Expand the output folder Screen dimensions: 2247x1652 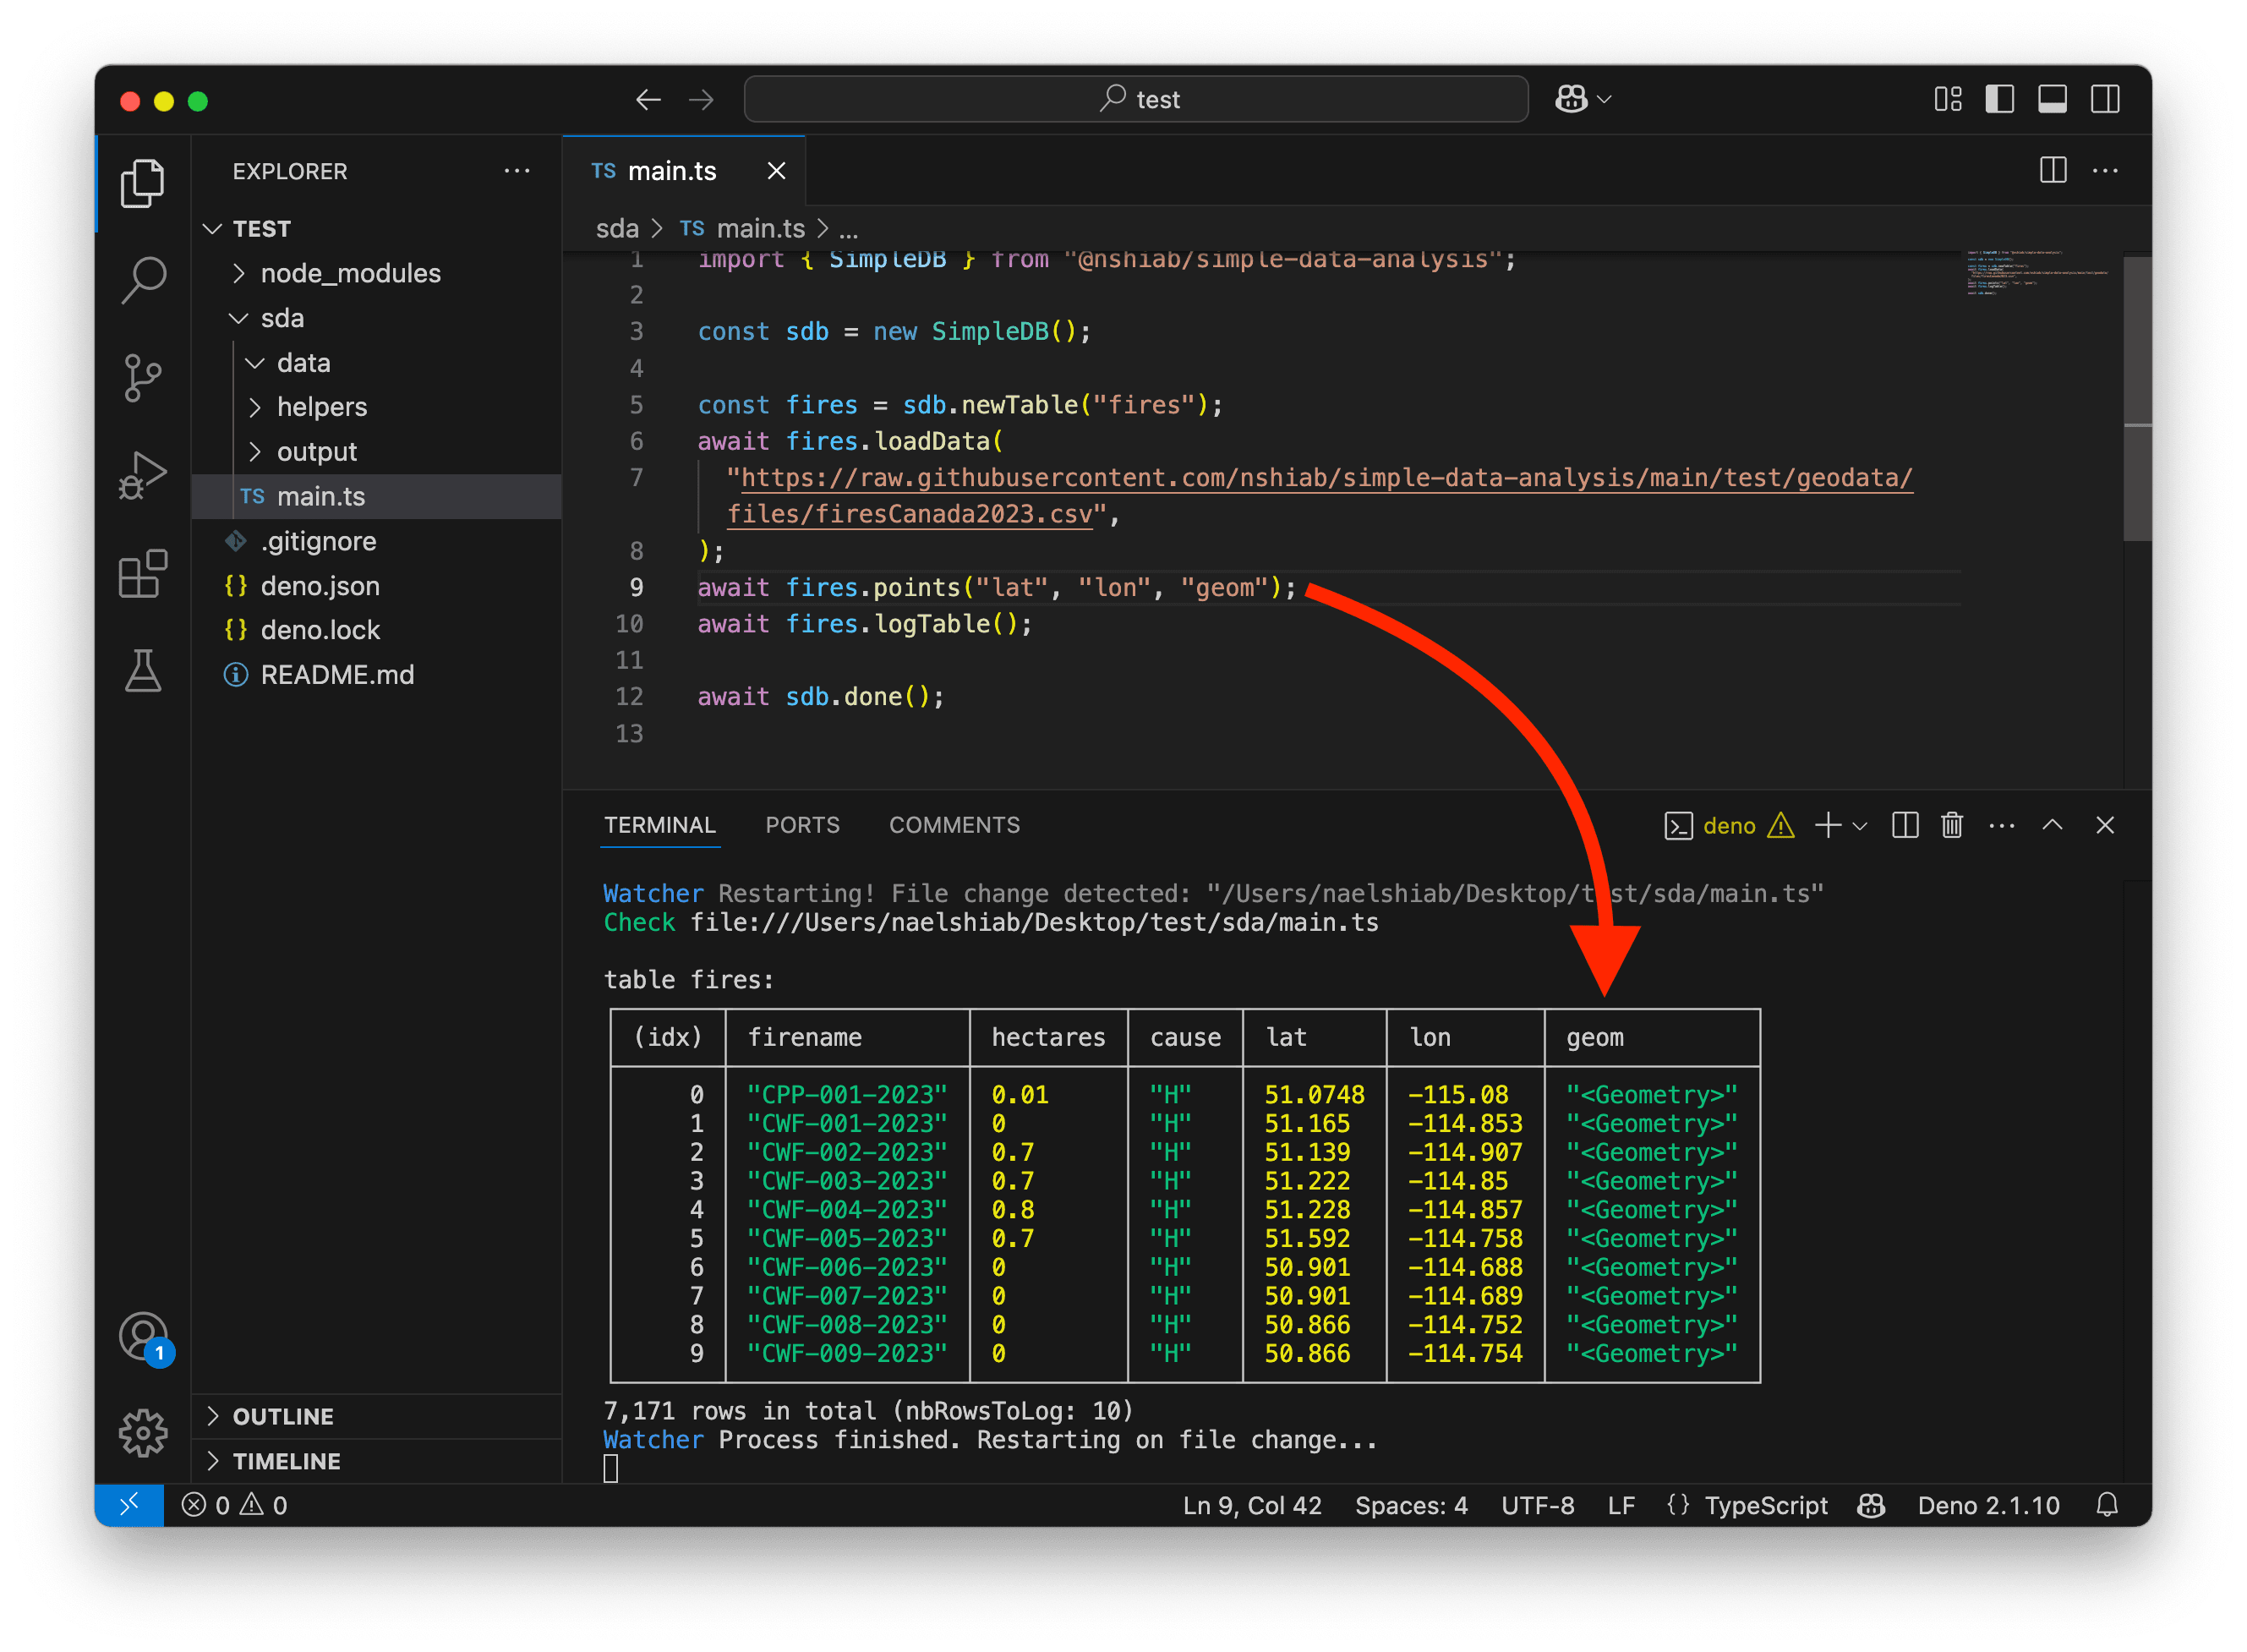[x=376, y=452]
